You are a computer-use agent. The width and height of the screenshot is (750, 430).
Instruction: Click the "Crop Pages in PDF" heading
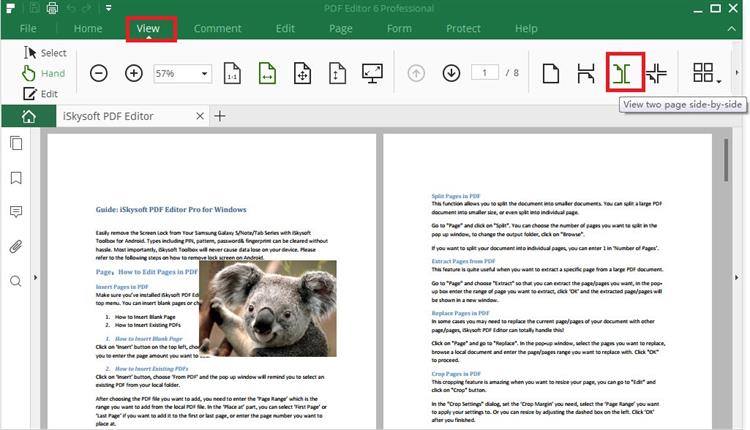coord(456,374)
